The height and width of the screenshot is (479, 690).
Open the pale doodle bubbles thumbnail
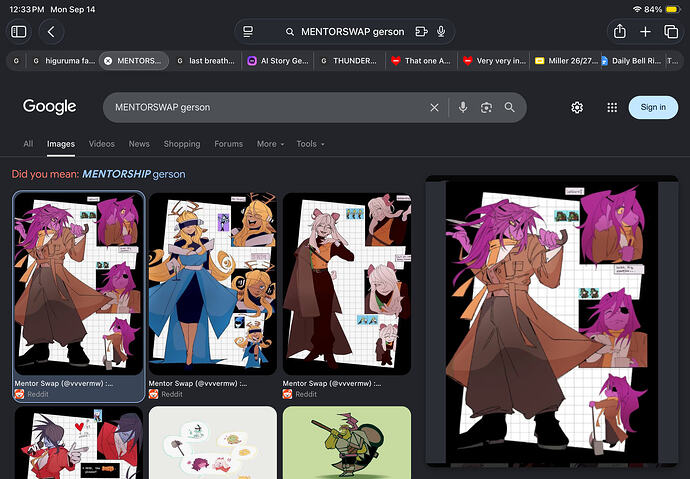pos(213,442)
